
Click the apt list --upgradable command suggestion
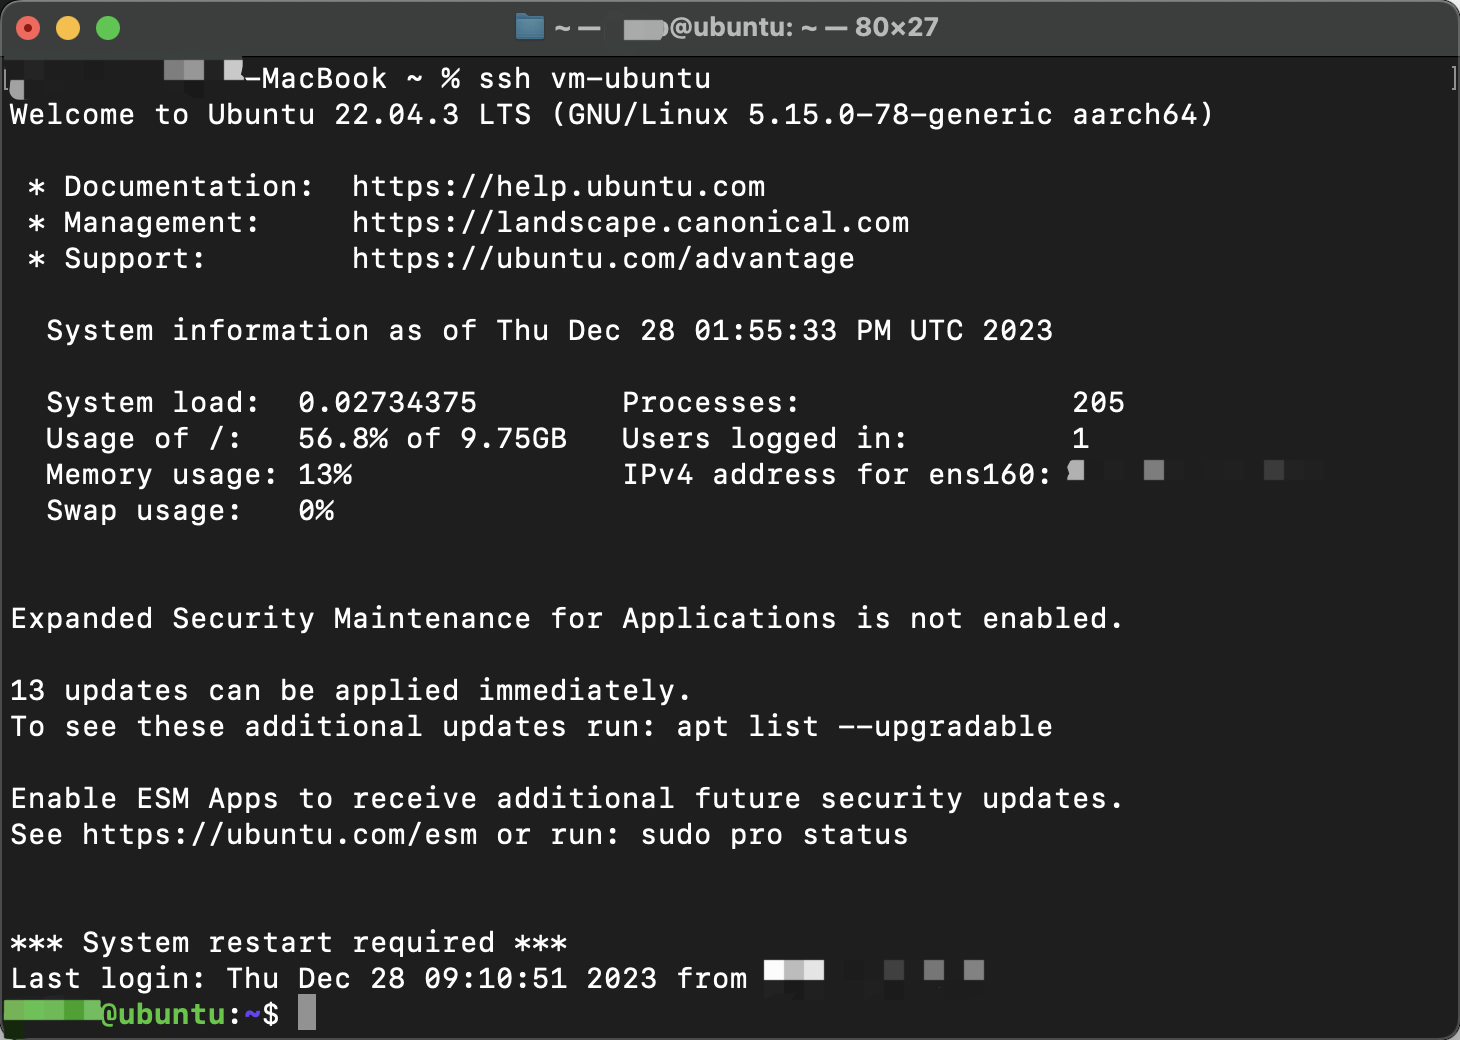pyautogui.click(x=864, y=726)
